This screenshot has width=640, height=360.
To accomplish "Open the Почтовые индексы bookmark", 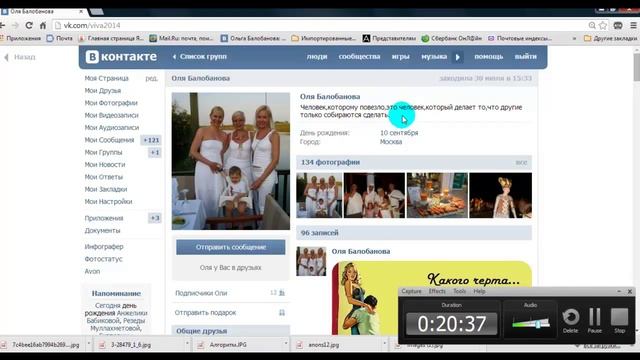I will pos(520,38).
